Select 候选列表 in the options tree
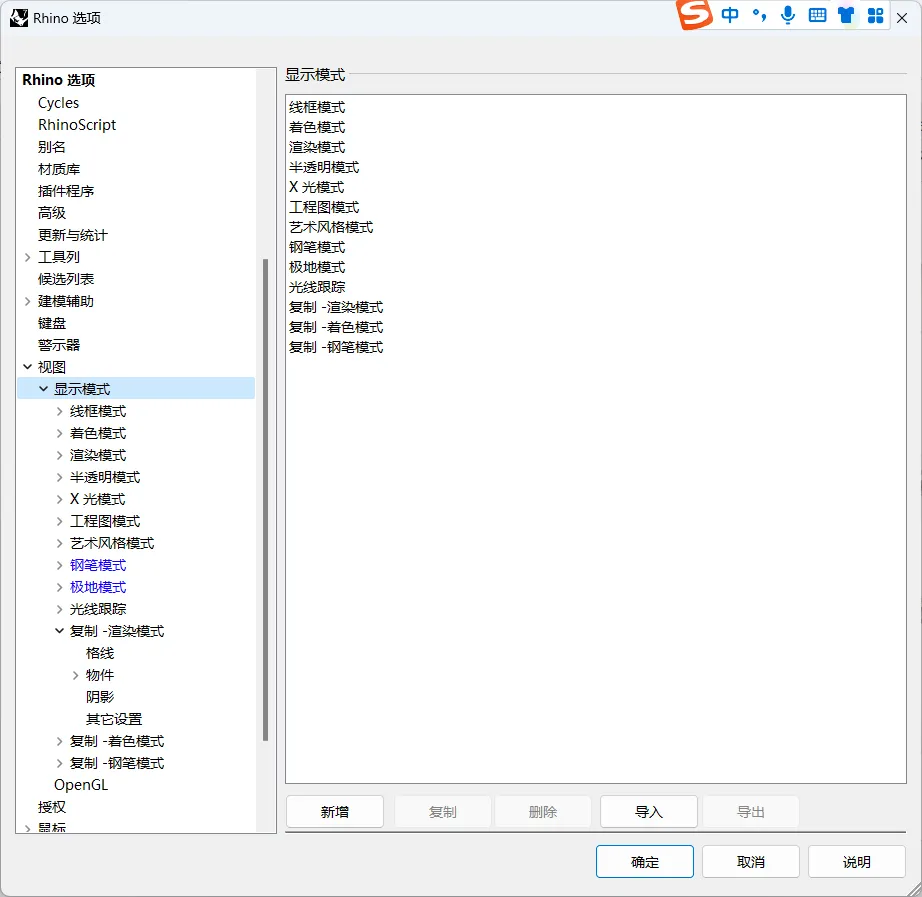The height and width of the screenshot is (897, 922). click(x=66, y=279)
